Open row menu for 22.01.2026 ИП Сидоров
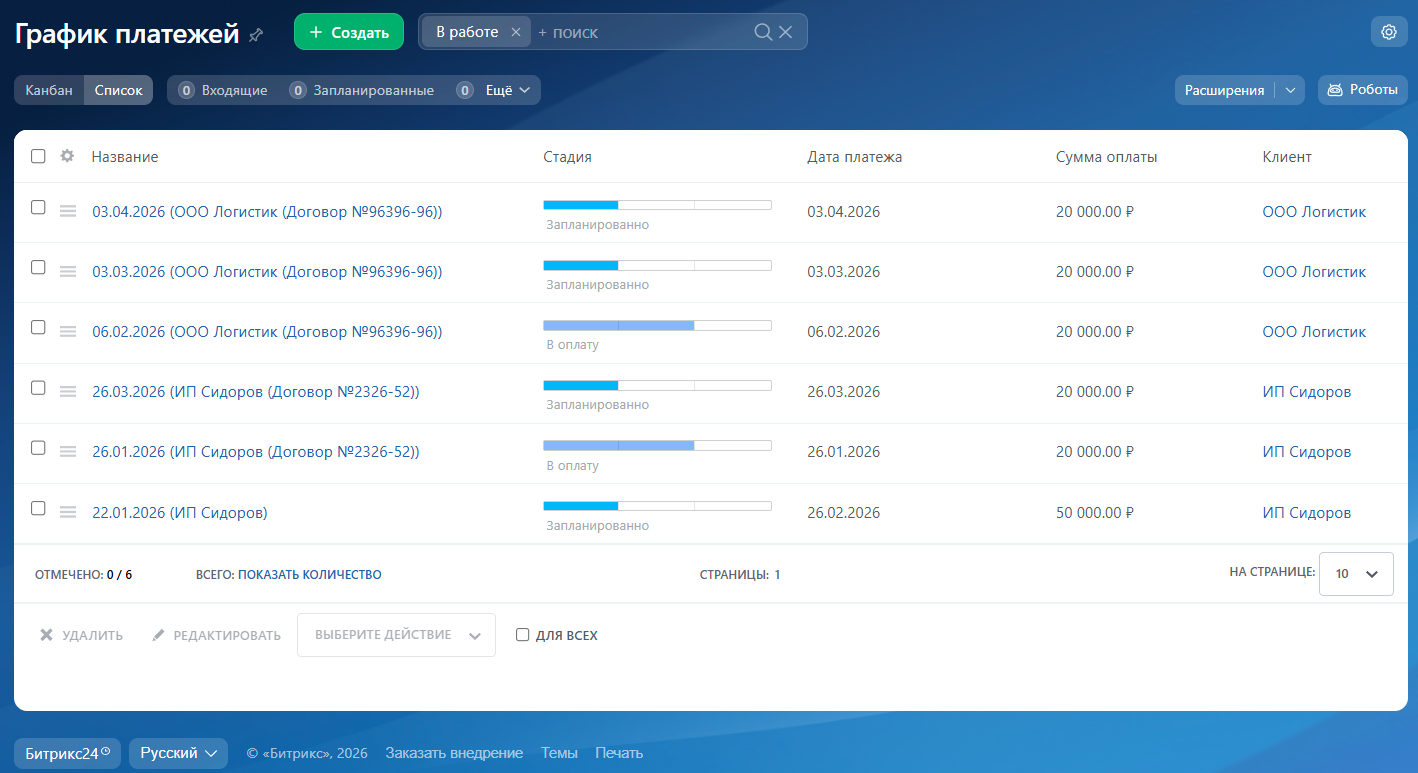 (x=68, y=512)
